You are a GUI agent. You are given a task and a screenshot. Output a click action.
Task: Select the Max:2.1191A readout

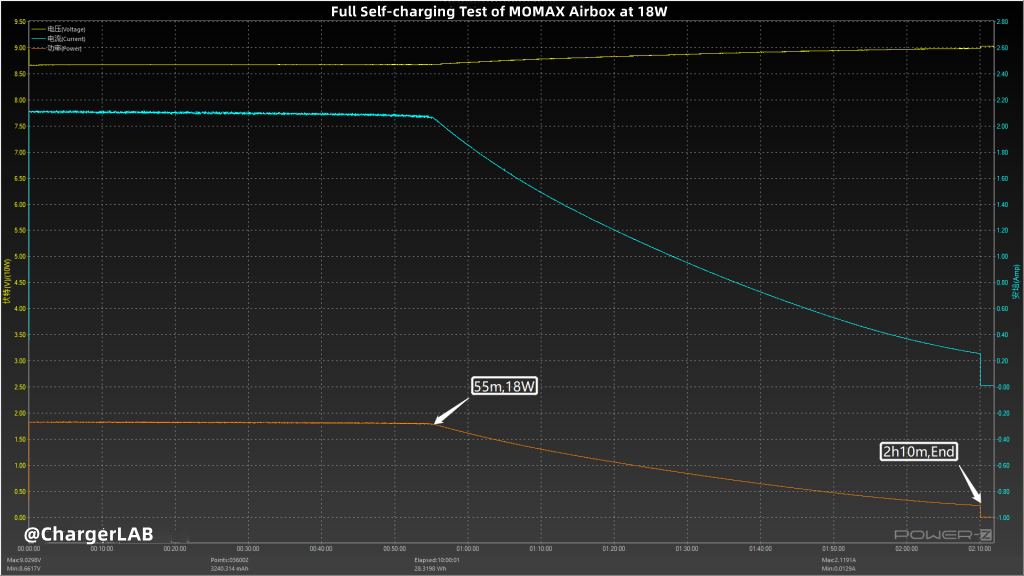[839, 560]
